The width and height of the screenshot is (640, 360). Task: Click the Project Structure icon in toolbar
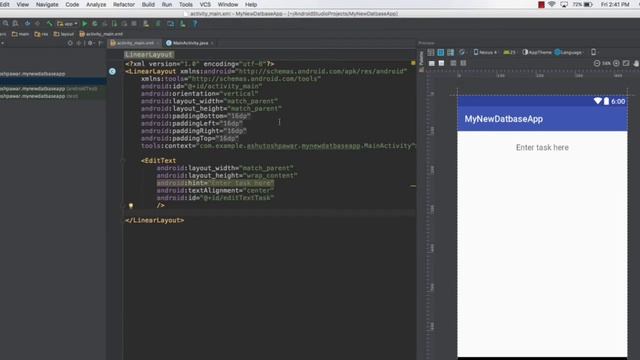(171, 24)
